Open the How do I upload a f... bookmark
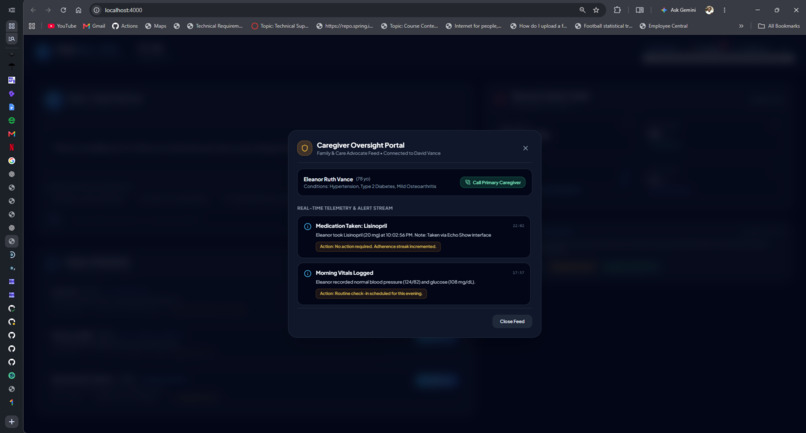806x433 pixels. (x=538, y=26)
